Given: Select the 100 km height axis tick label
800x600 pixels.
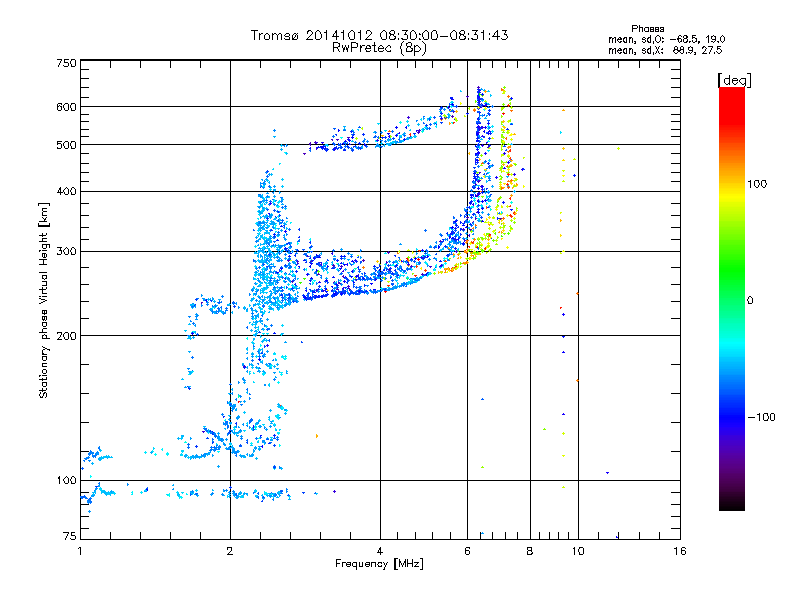Looking at the screenshot, I should [66, 480].
